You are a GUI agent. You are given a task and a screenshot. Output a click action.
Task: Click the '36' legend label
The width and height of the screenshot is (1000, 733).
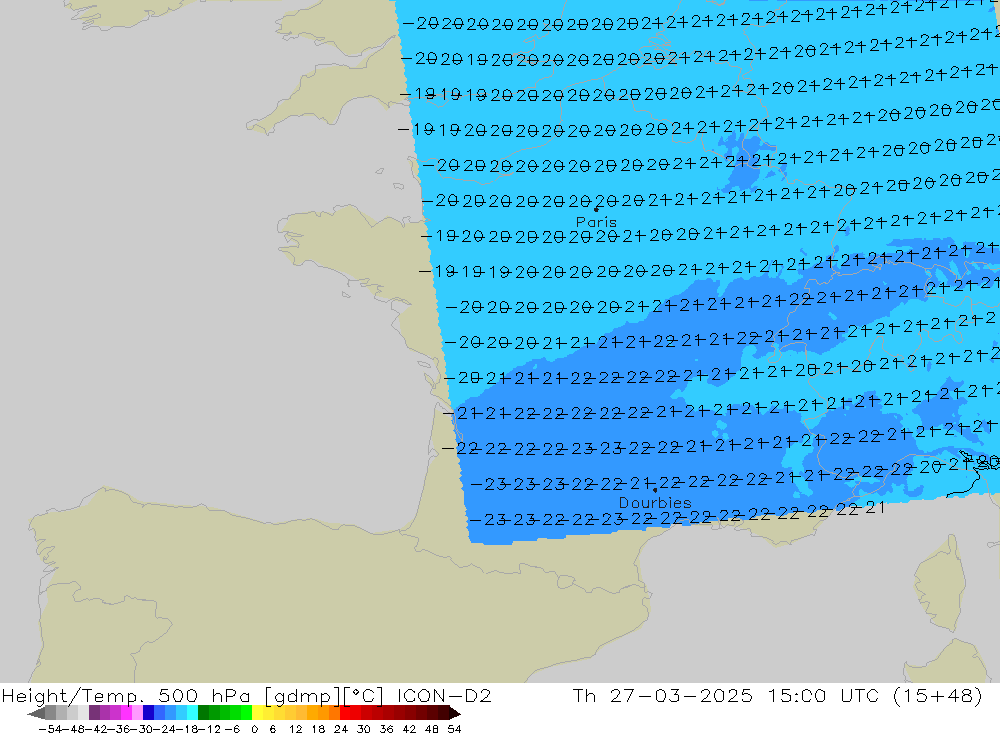click(x=386, y=729)
